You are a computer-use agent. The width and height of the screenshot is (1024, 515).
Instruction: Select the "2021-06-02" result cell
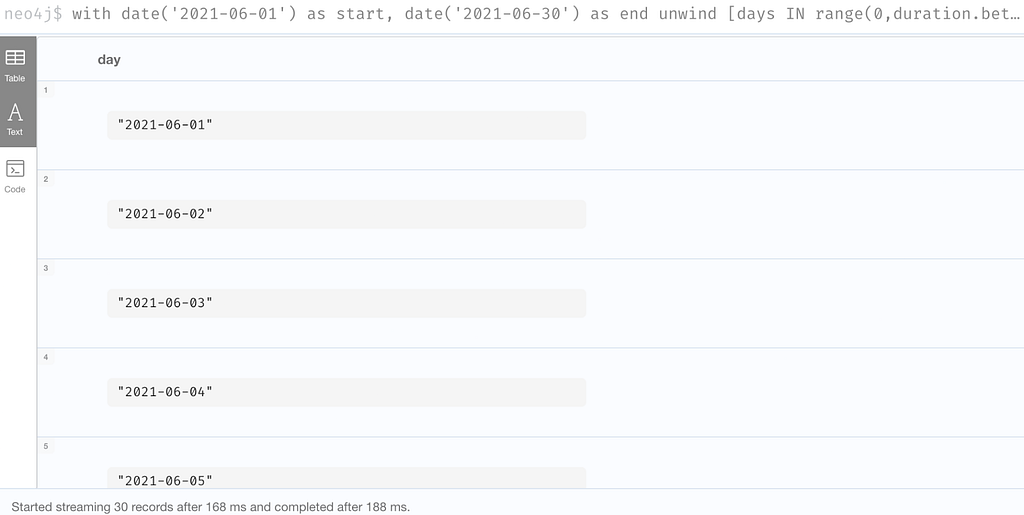(346, 214)
